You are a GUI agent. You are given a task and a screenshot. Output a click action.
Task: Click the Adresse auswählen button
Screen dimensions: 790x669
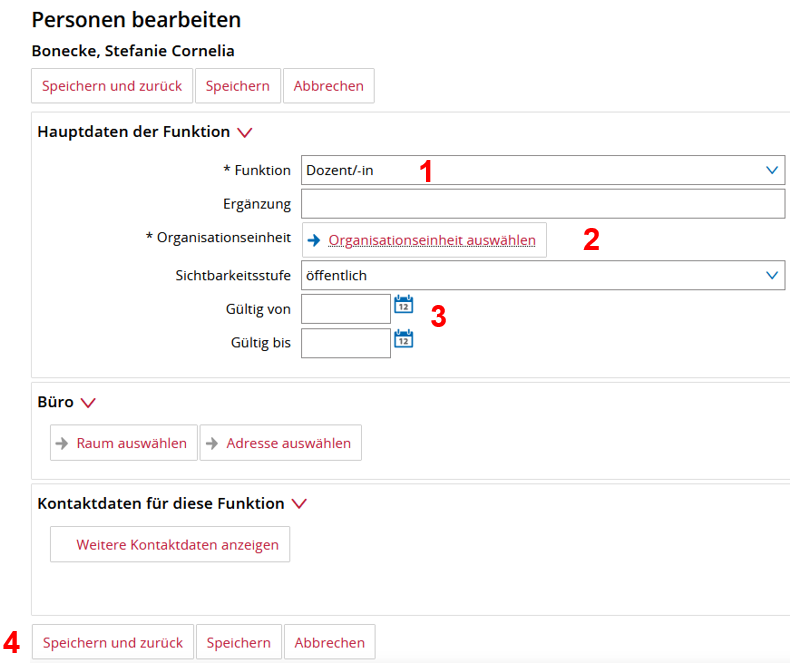[x=281, y=443]
